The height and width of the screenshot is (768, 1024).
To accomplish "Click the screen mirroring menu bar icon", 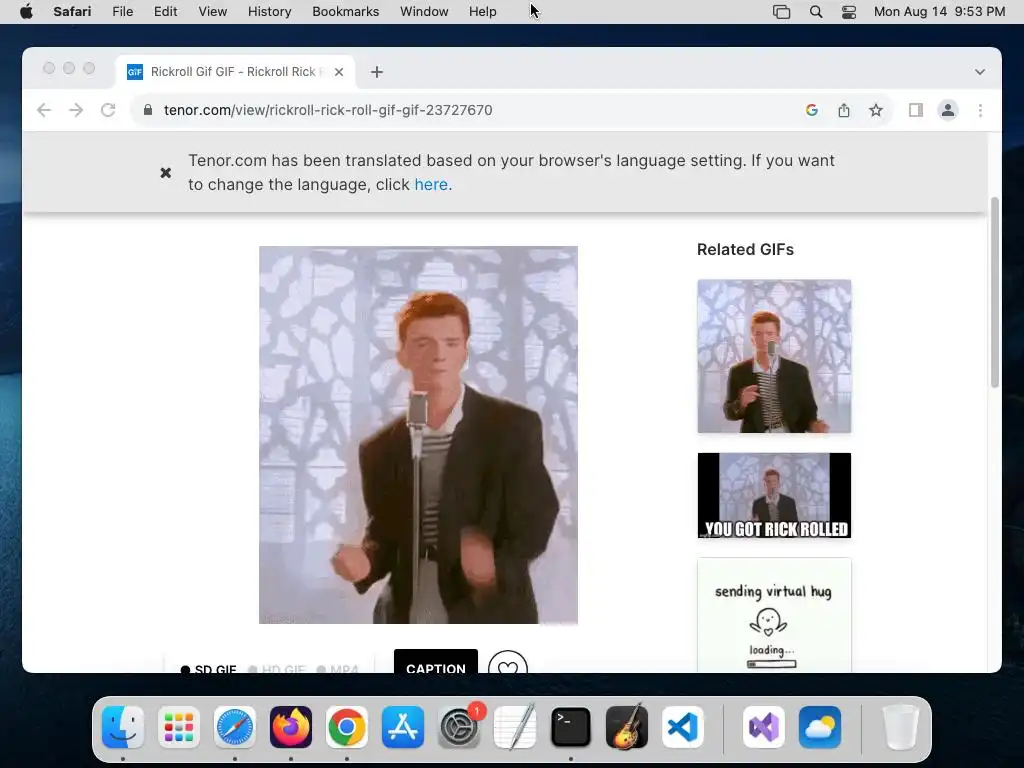I will pyautogui.click(x=782, y=12).
